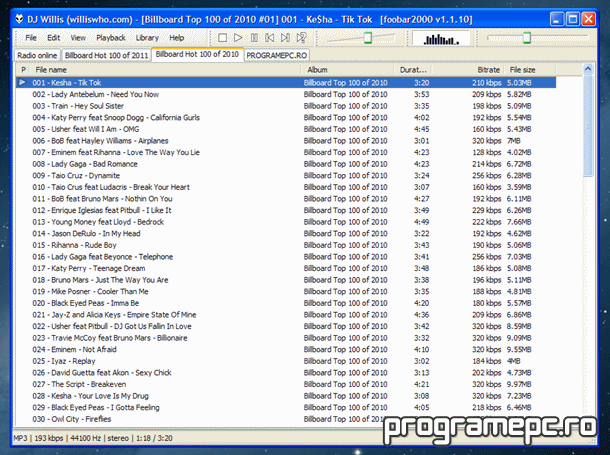
Task: Select 017 - Katy Perry - Teenage Dream
Action: pyautogui.click(x=286, y=268)
